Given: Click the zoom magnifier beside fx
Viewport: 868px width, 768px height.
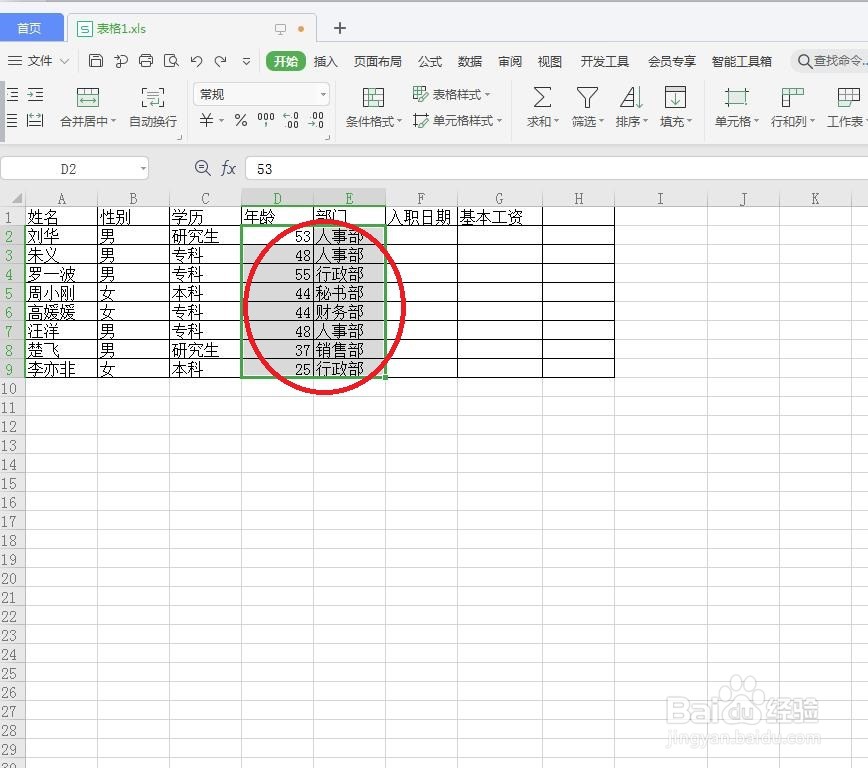Looking at the screenshot, I should pos(203,168).
